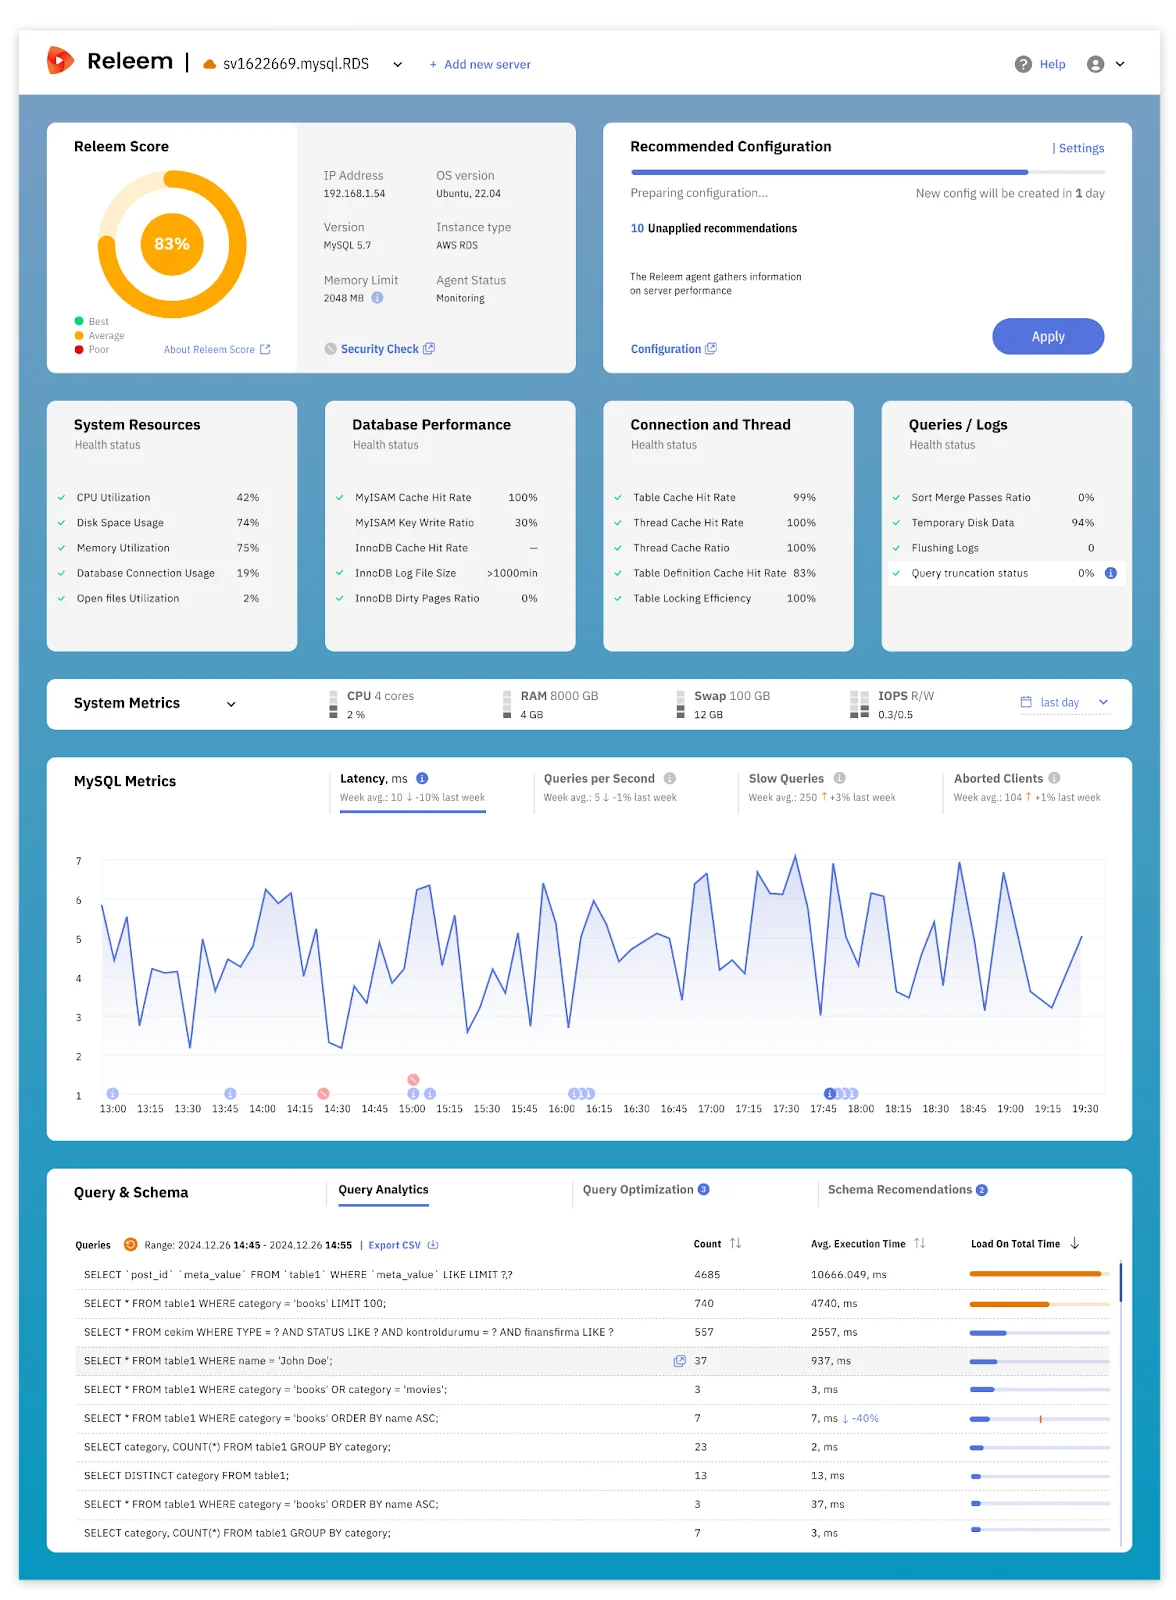This screenshot has width=1176, height=1600.
Task: Click the red event marker near 14:30
Action: [323, 1094]
